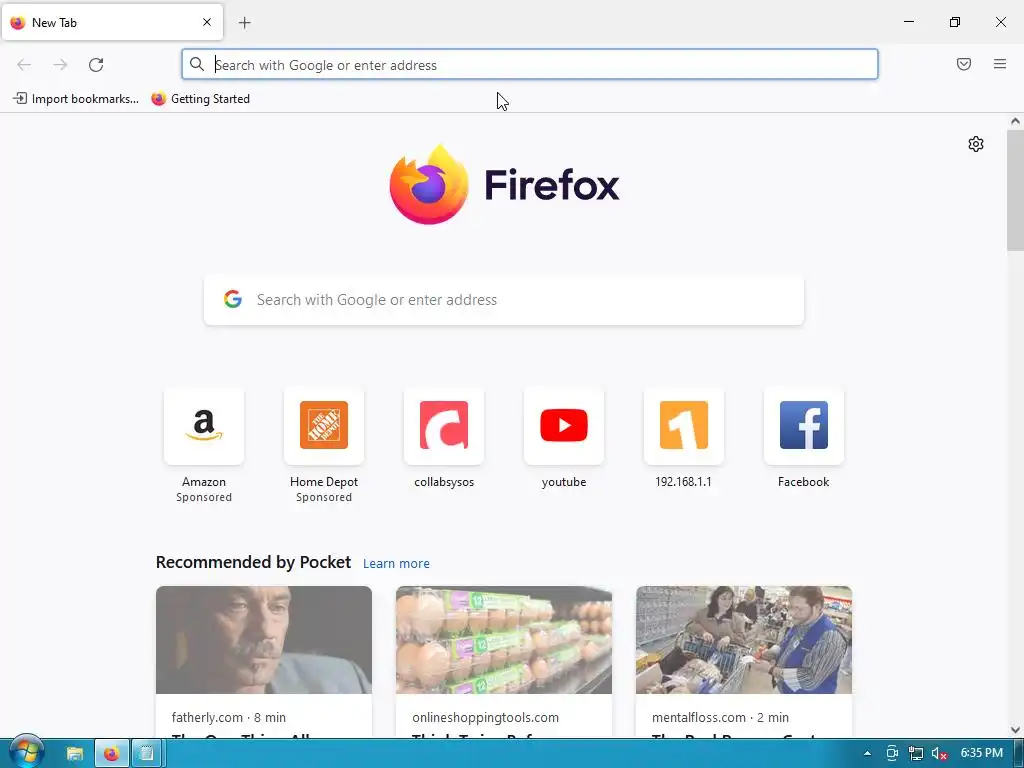Open the mentalfloss.com store thumbnail
This screenshot has width=1024, height=768.
point(744,640)
